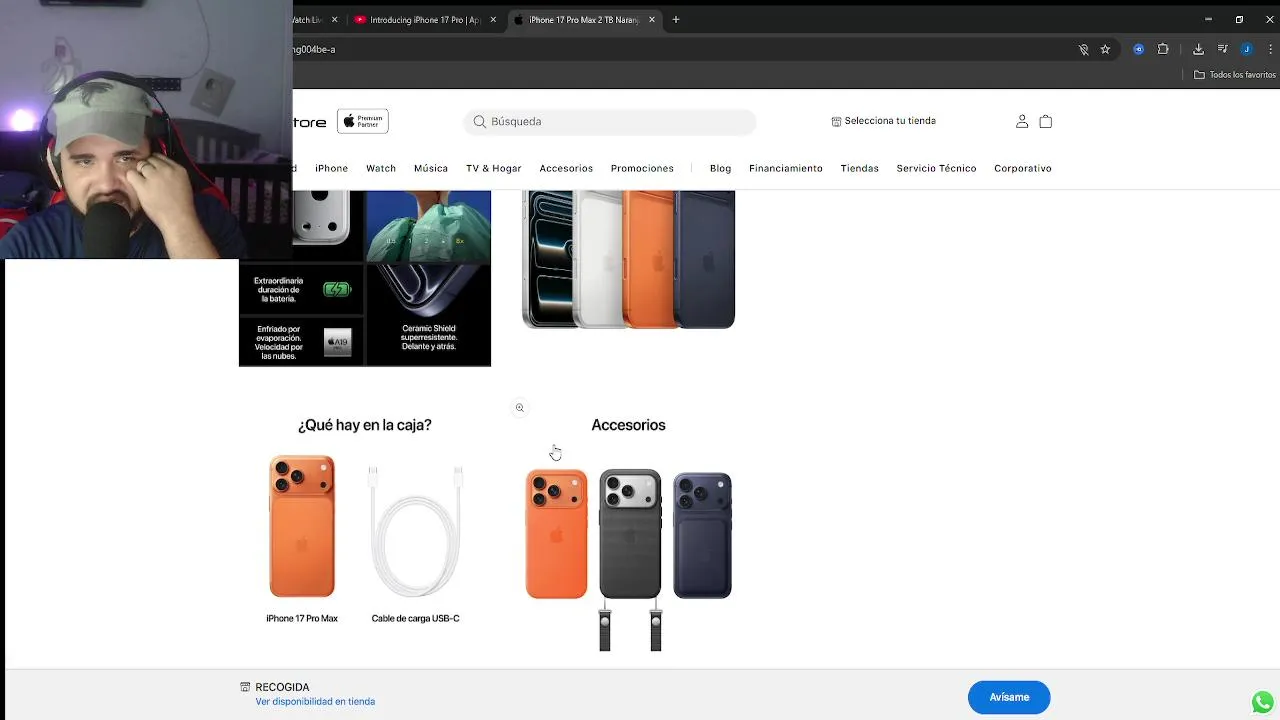This screenshot has width=1280, height=720.
Task: Close the Watch Live tab
Action: pyautogui.click(x=334, y=19)
